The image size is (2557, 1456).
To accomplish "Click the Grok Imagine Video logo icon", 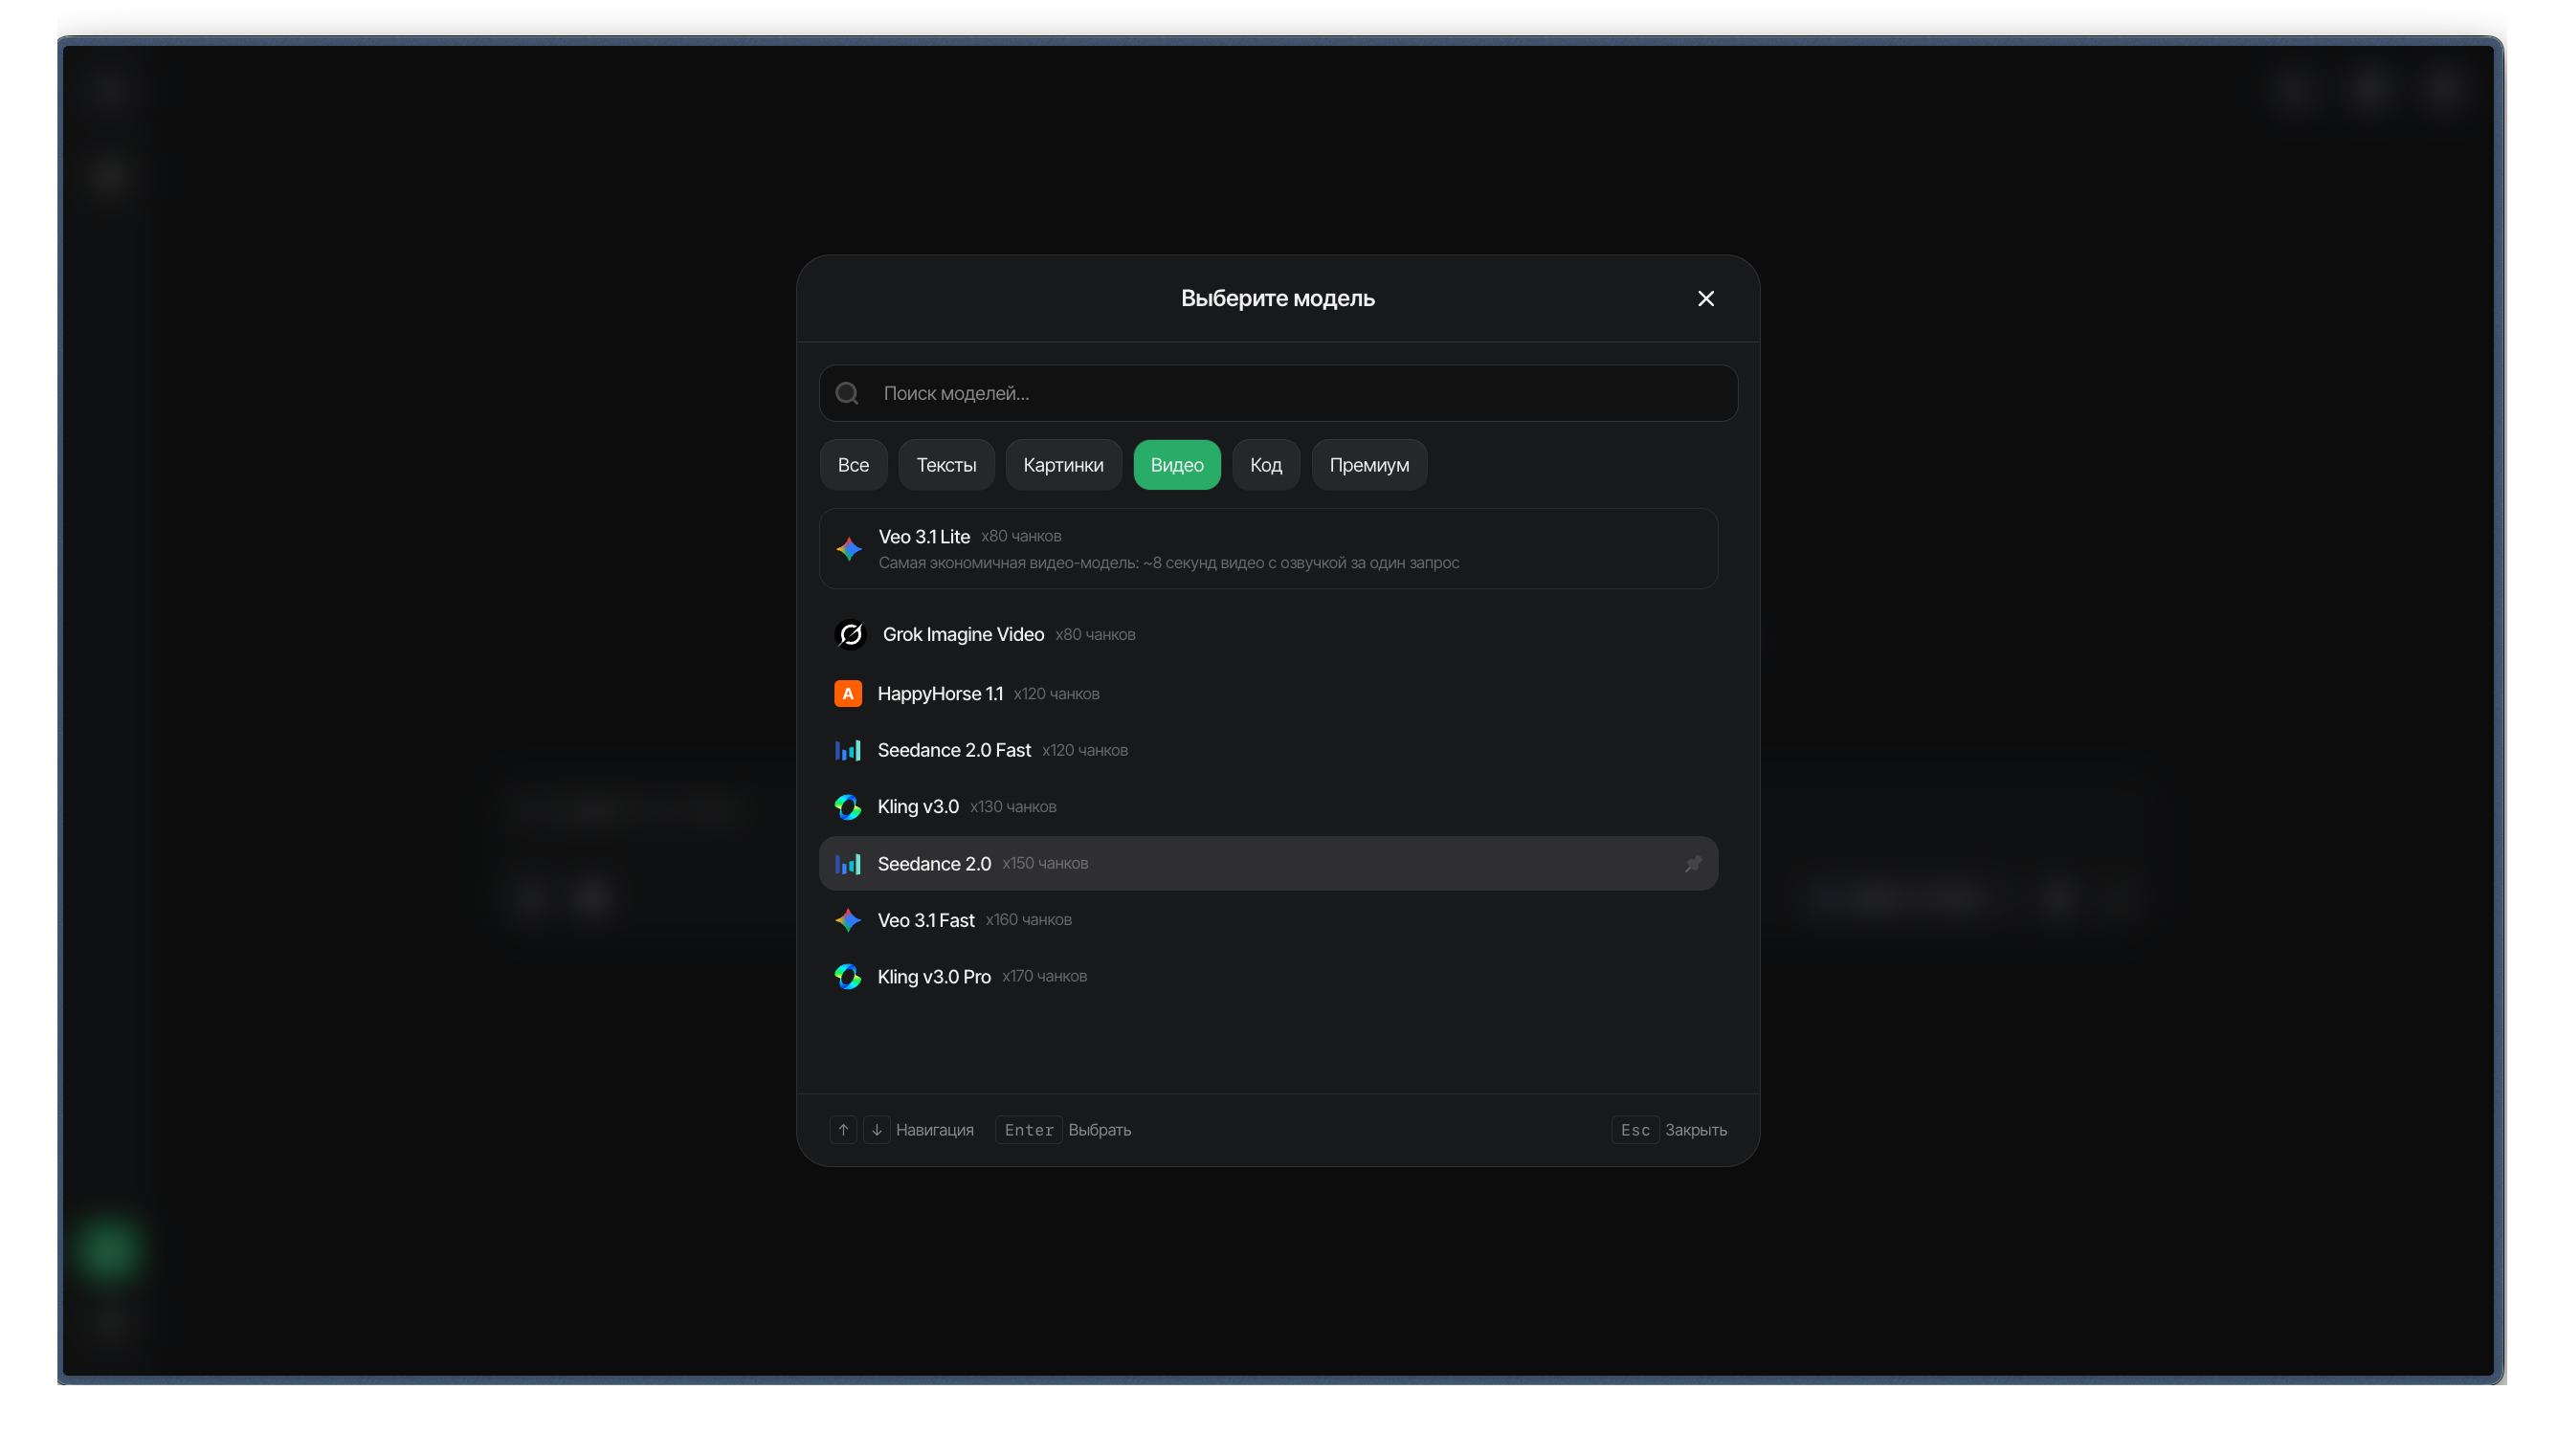I will click(x=850, y=635).
